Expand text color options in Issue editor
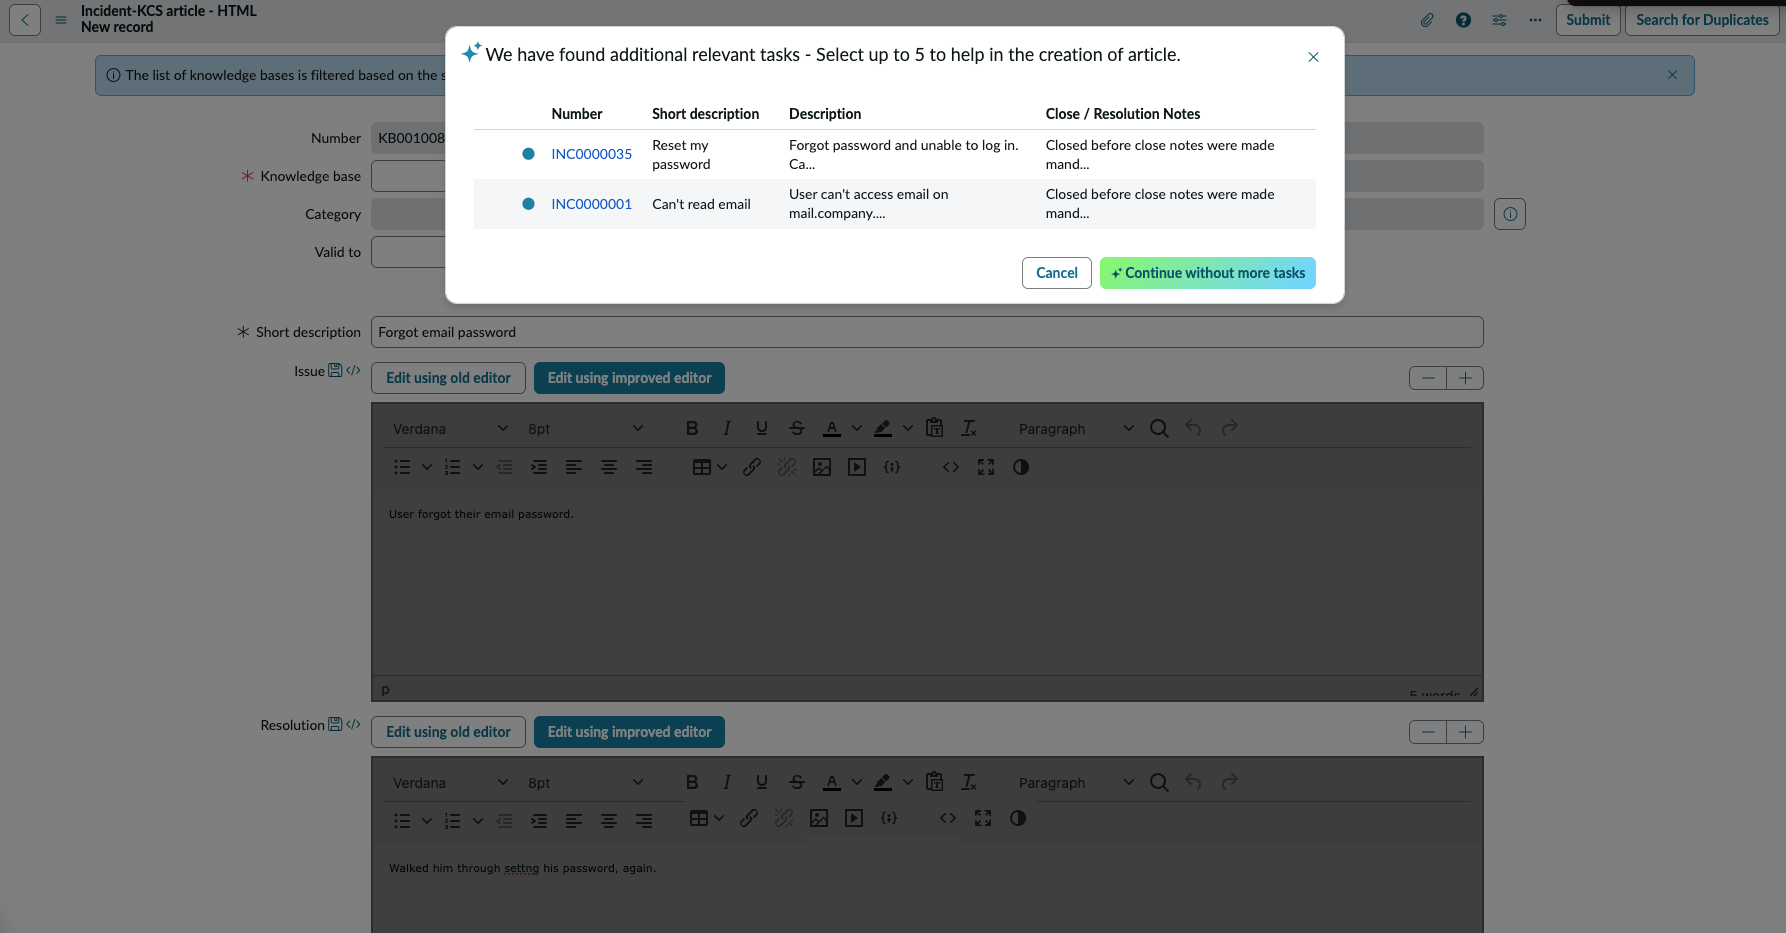This screenshot has height=933, width=1786. (x=857, y=428)
